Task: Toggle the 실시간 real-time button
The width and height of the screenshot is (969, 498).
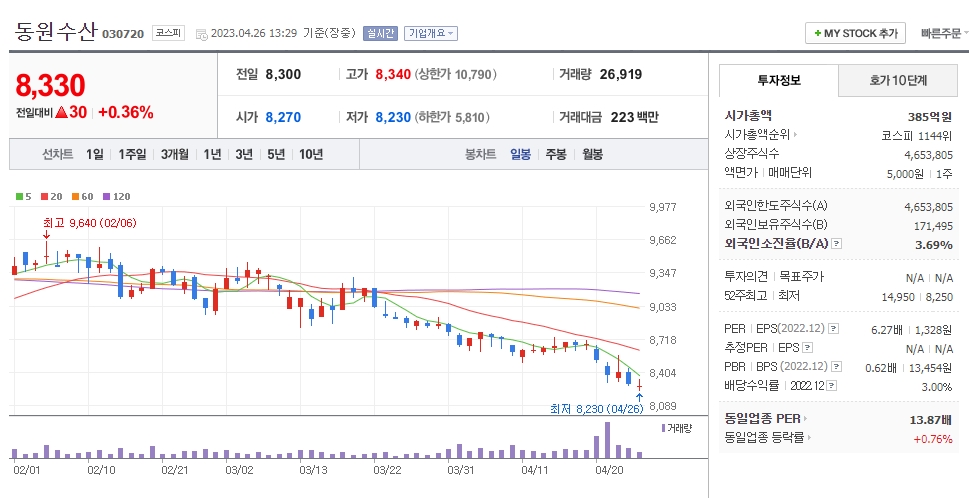Action: [x=380, y=33]
